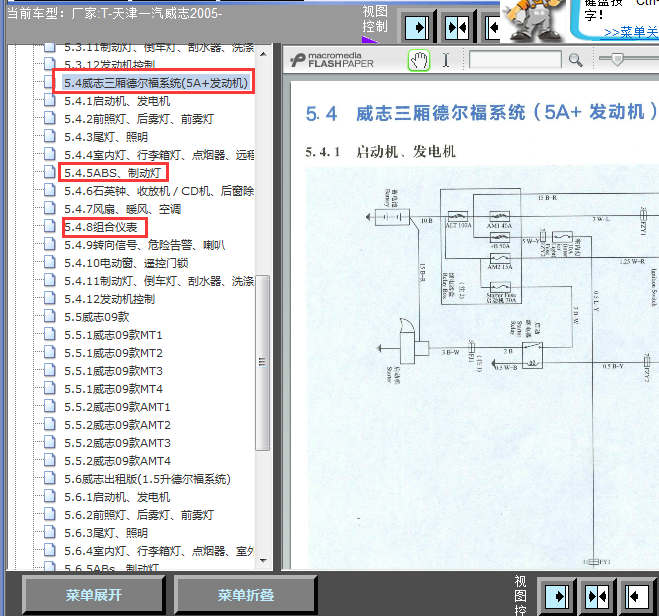659x616 pixels.
Task: Click the page icon beside 5.4.5ABS、制动灯
Action: pyautogui.click(x=50, y=173)
